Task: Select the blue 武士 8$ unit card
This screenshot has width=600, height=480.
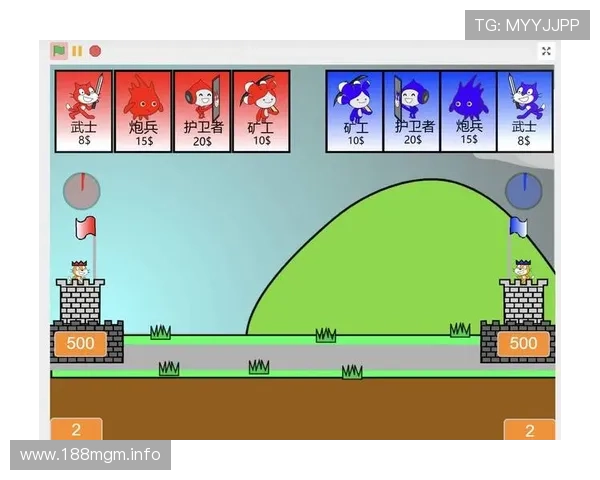Action: [x=525, y=110]
